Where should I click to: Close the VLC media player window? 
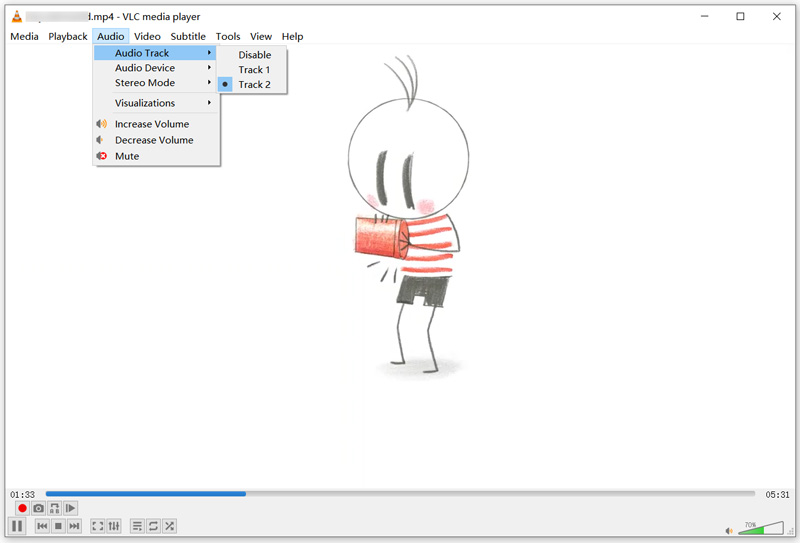(x=777, y=16)
